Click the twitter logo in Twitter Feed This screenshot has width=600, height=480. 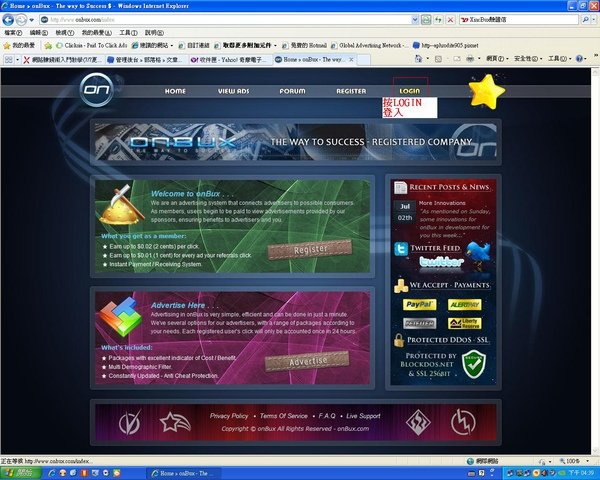442,262
